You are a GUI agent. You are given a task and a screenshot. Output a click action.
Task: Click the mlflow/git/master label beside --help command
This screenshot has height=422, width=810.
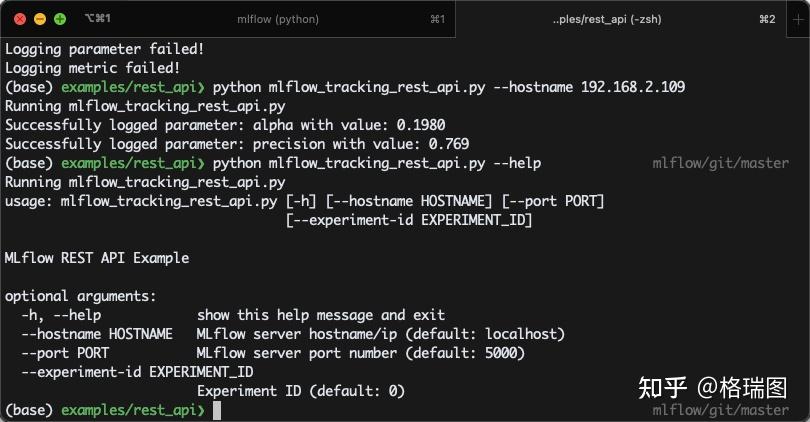720,163
